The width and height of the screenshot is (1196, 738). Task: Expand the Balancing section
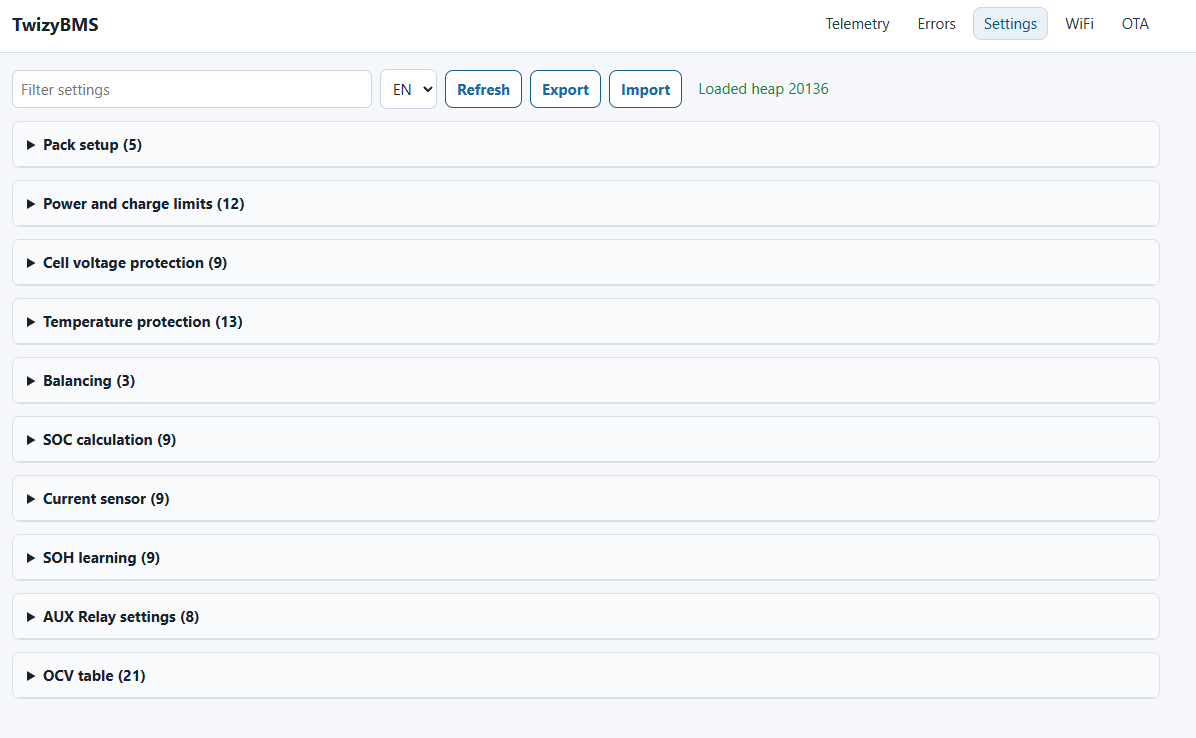[586, 380]
